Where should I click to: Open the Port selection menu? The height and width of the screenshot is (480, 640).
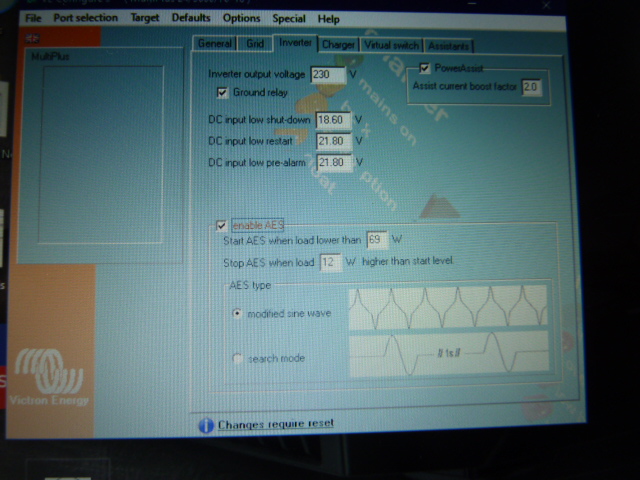(85, 18)
